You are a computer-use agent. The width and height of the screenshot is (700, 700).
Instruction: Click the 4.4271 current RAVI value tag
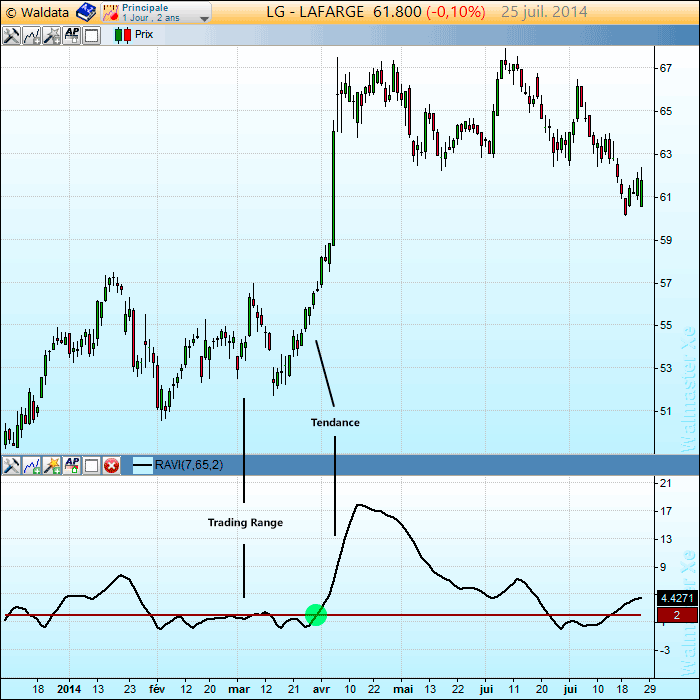pos(677,598)
